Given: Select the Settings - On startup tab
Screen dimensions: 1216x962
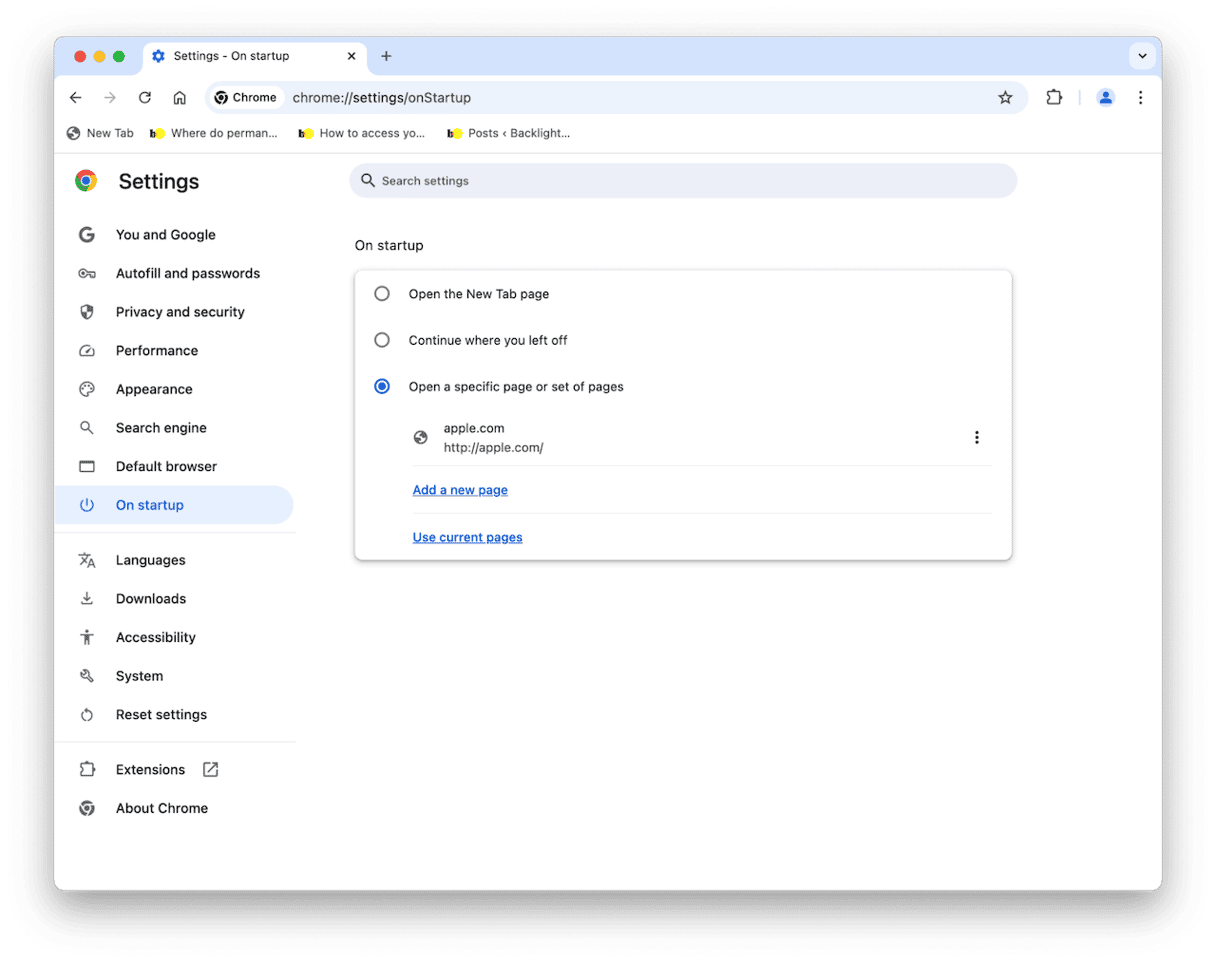Looking at the screenshot, I should coord(254,56).
